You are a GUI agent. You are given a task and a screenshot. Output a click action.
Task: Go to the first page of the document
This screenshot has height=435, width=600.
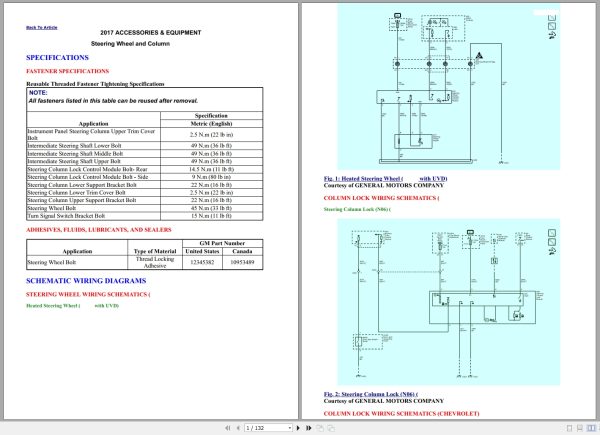pos(228,428)
